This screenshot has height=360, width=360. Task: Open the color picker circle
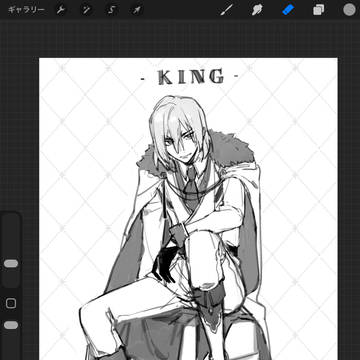click(349, 10)
